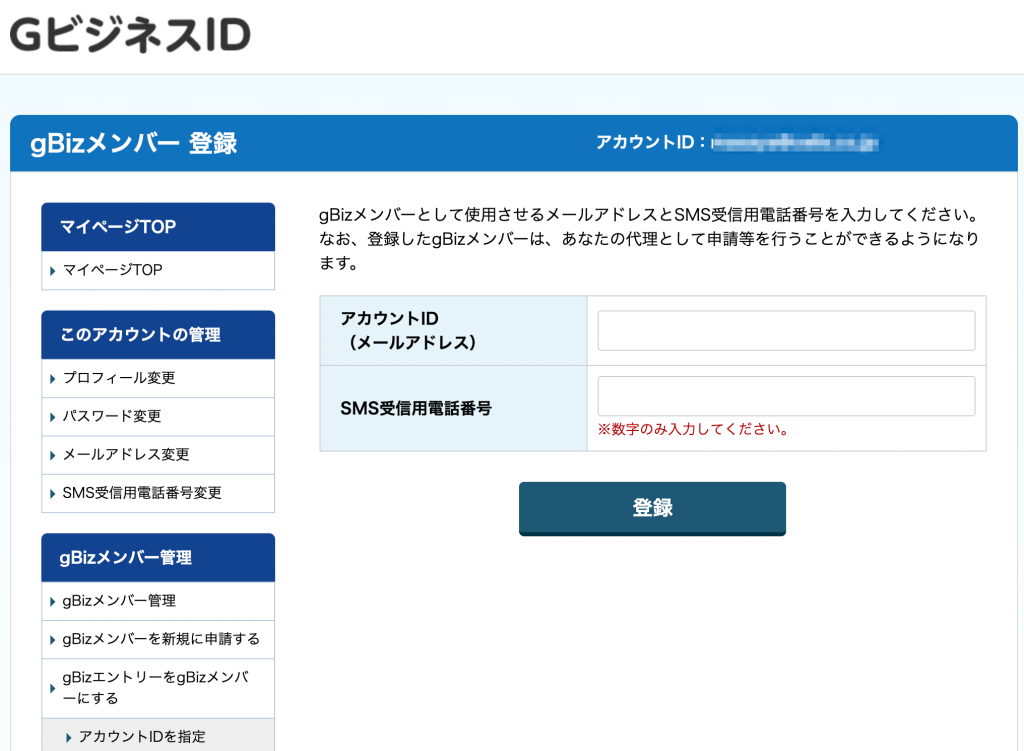Click the red ※数字のみ入力してください note
Screen dimensions: 1024x751
coord(694,430)
